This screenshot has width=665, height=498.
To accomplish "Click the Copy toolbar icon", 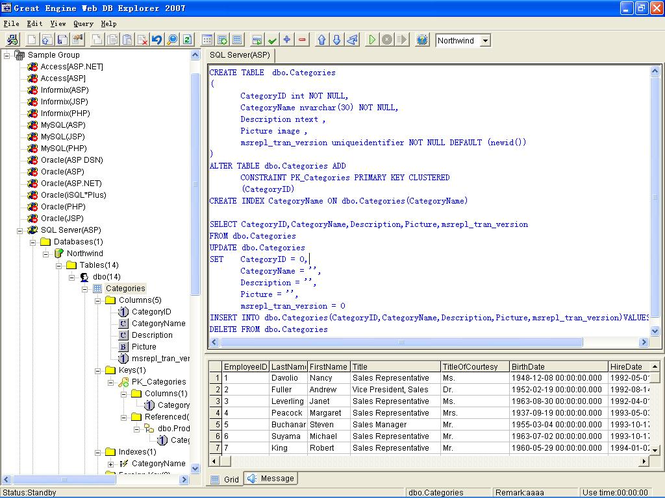I will pyautogui.click(x=112, y=40).
